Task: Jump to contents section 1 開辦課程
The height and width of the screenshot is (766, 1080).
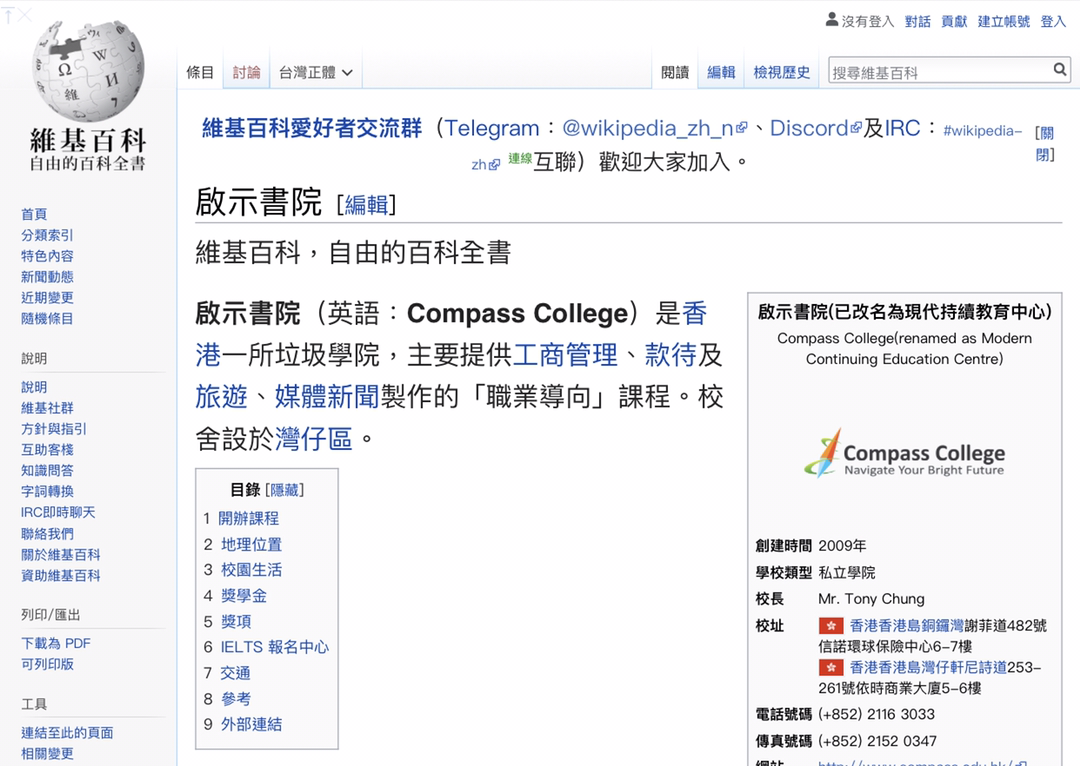Action: (x=249, y=518)
